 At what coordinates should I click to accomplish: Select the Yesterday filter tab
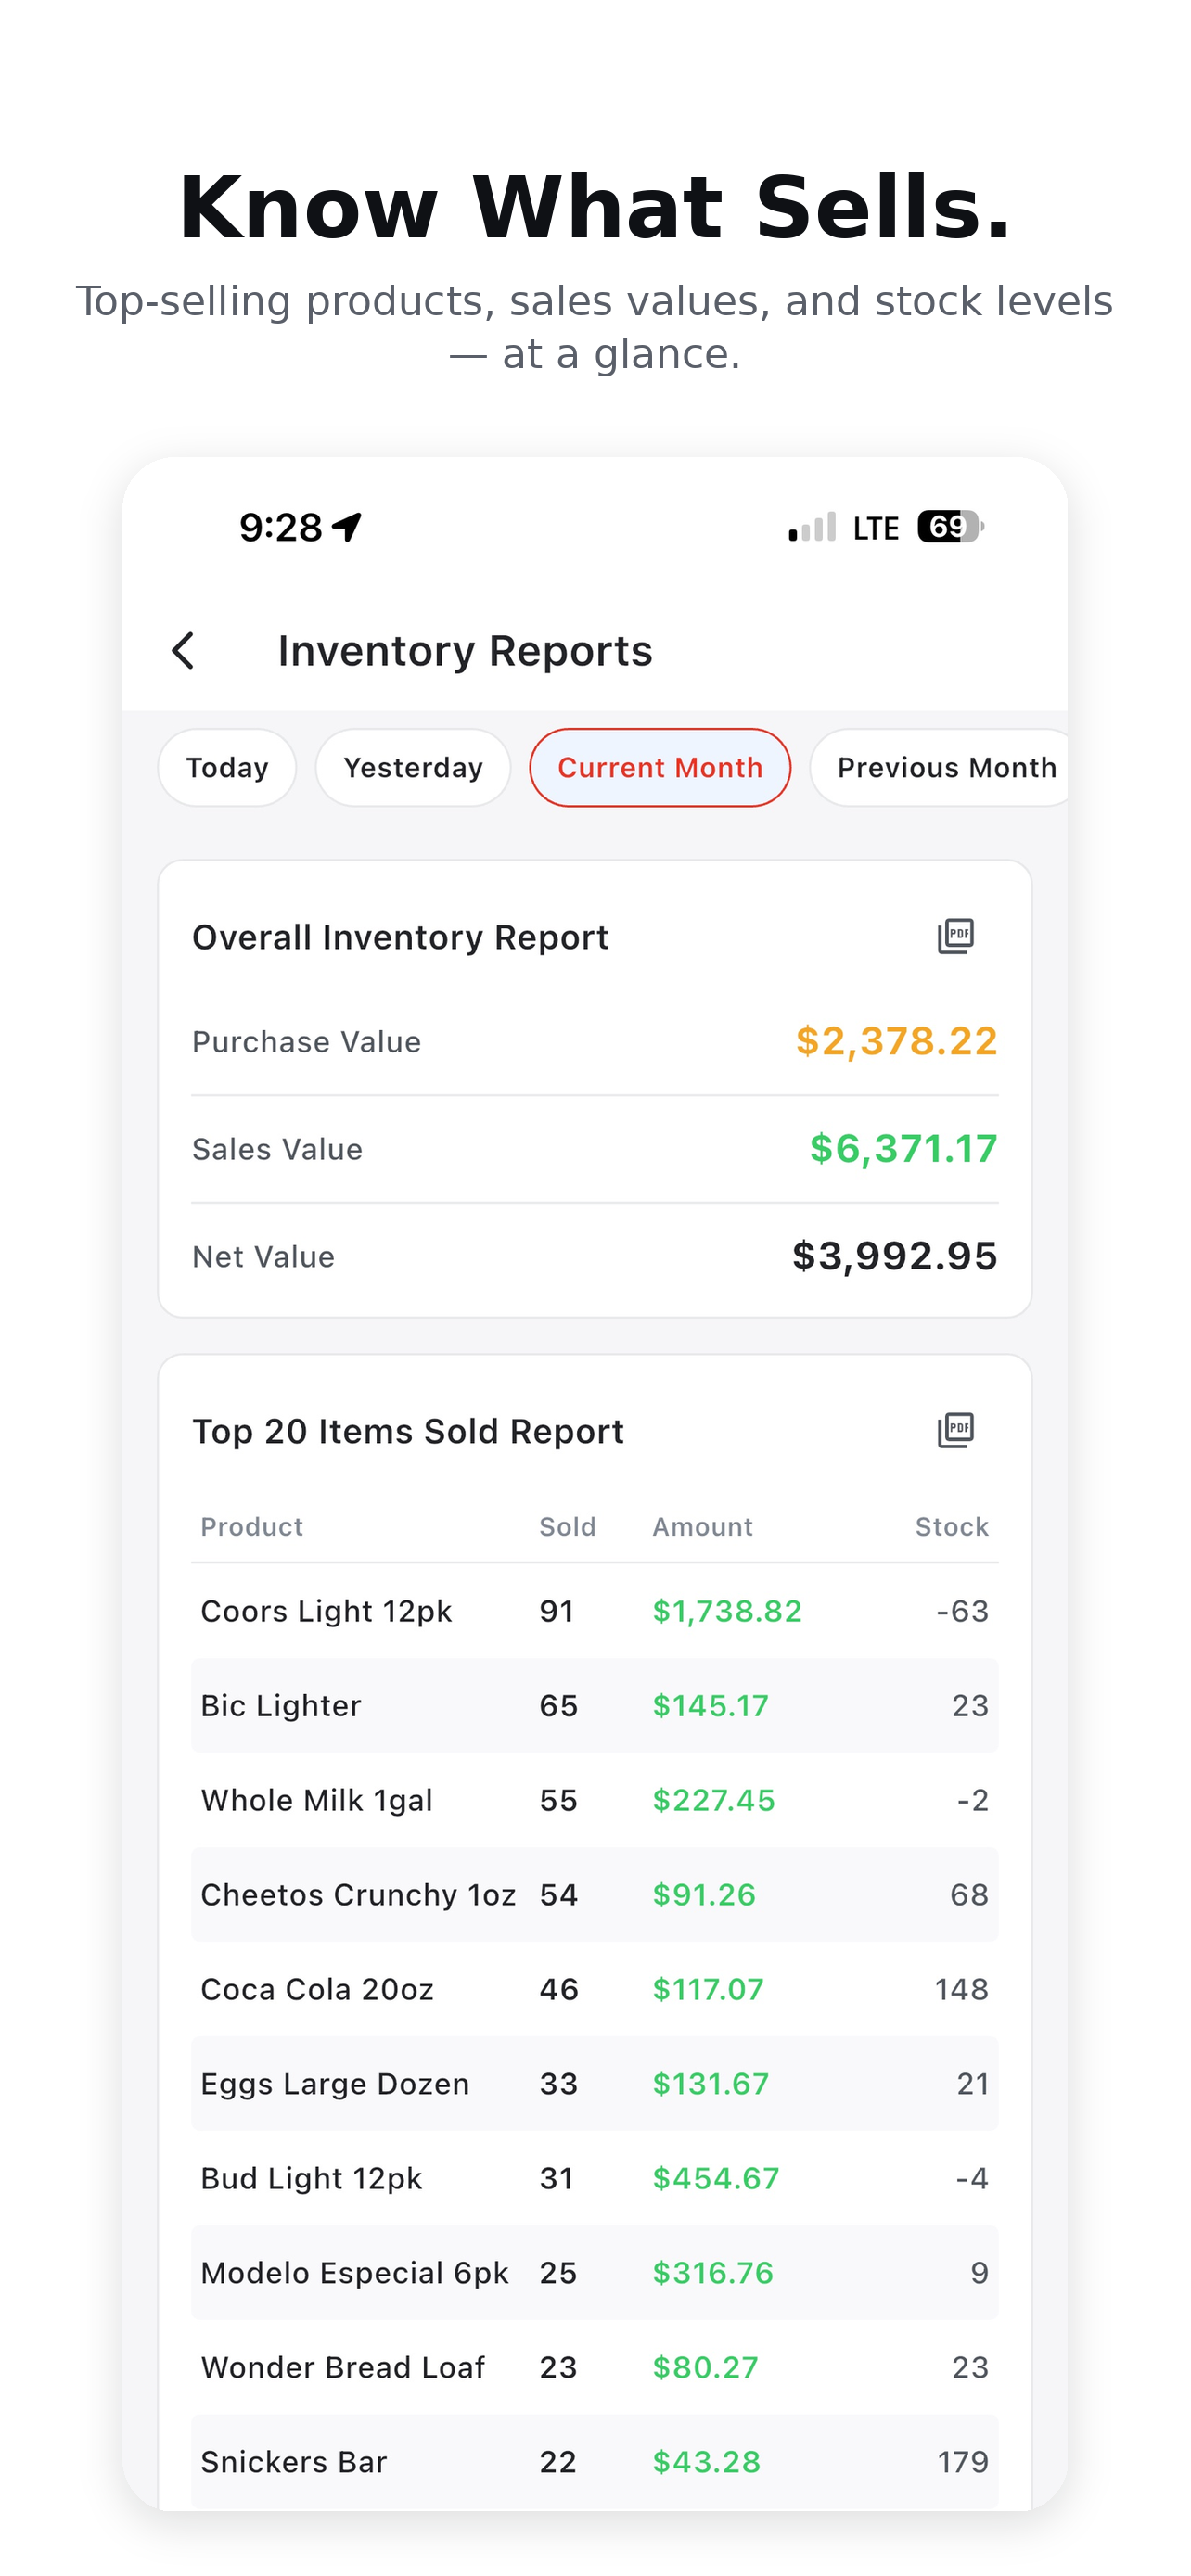click(413, 767)
